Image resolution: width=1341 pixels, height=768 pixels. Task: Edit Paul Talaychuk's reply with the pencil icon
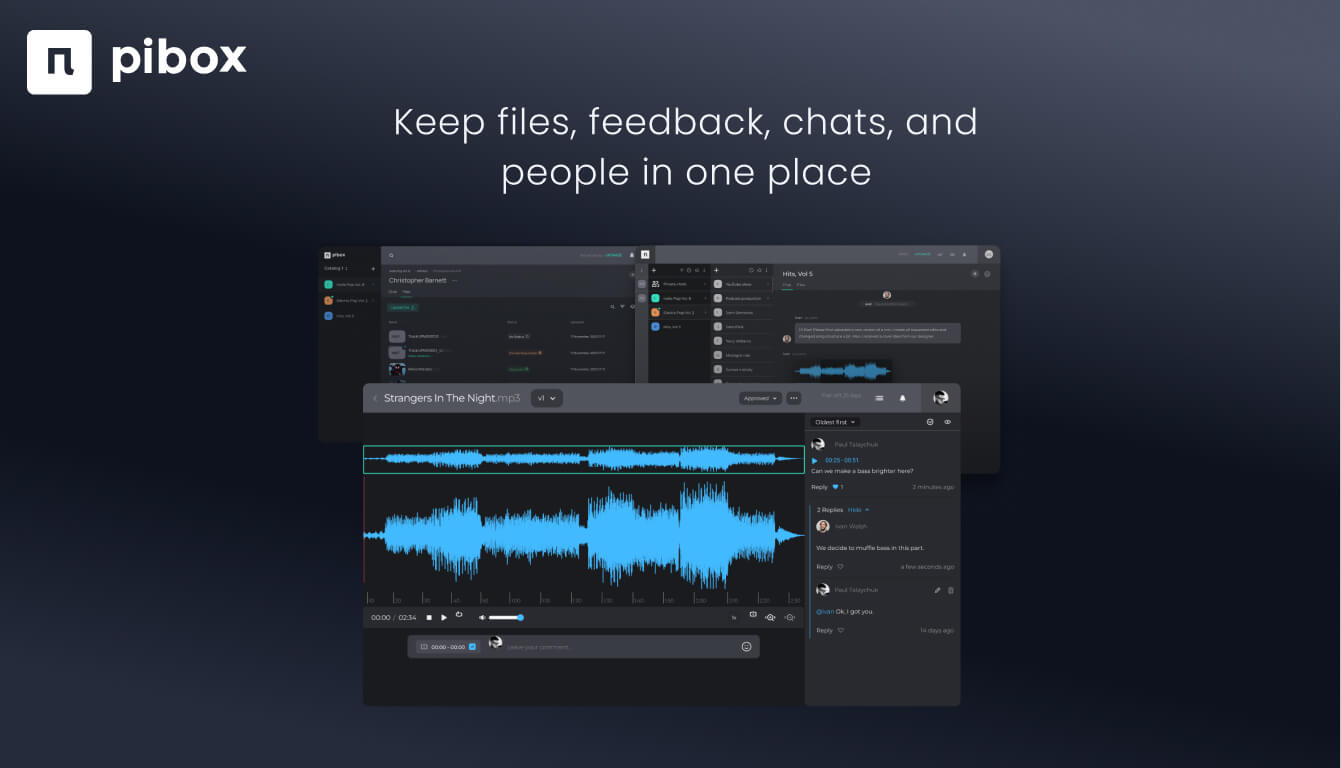(x=937, y=591)
